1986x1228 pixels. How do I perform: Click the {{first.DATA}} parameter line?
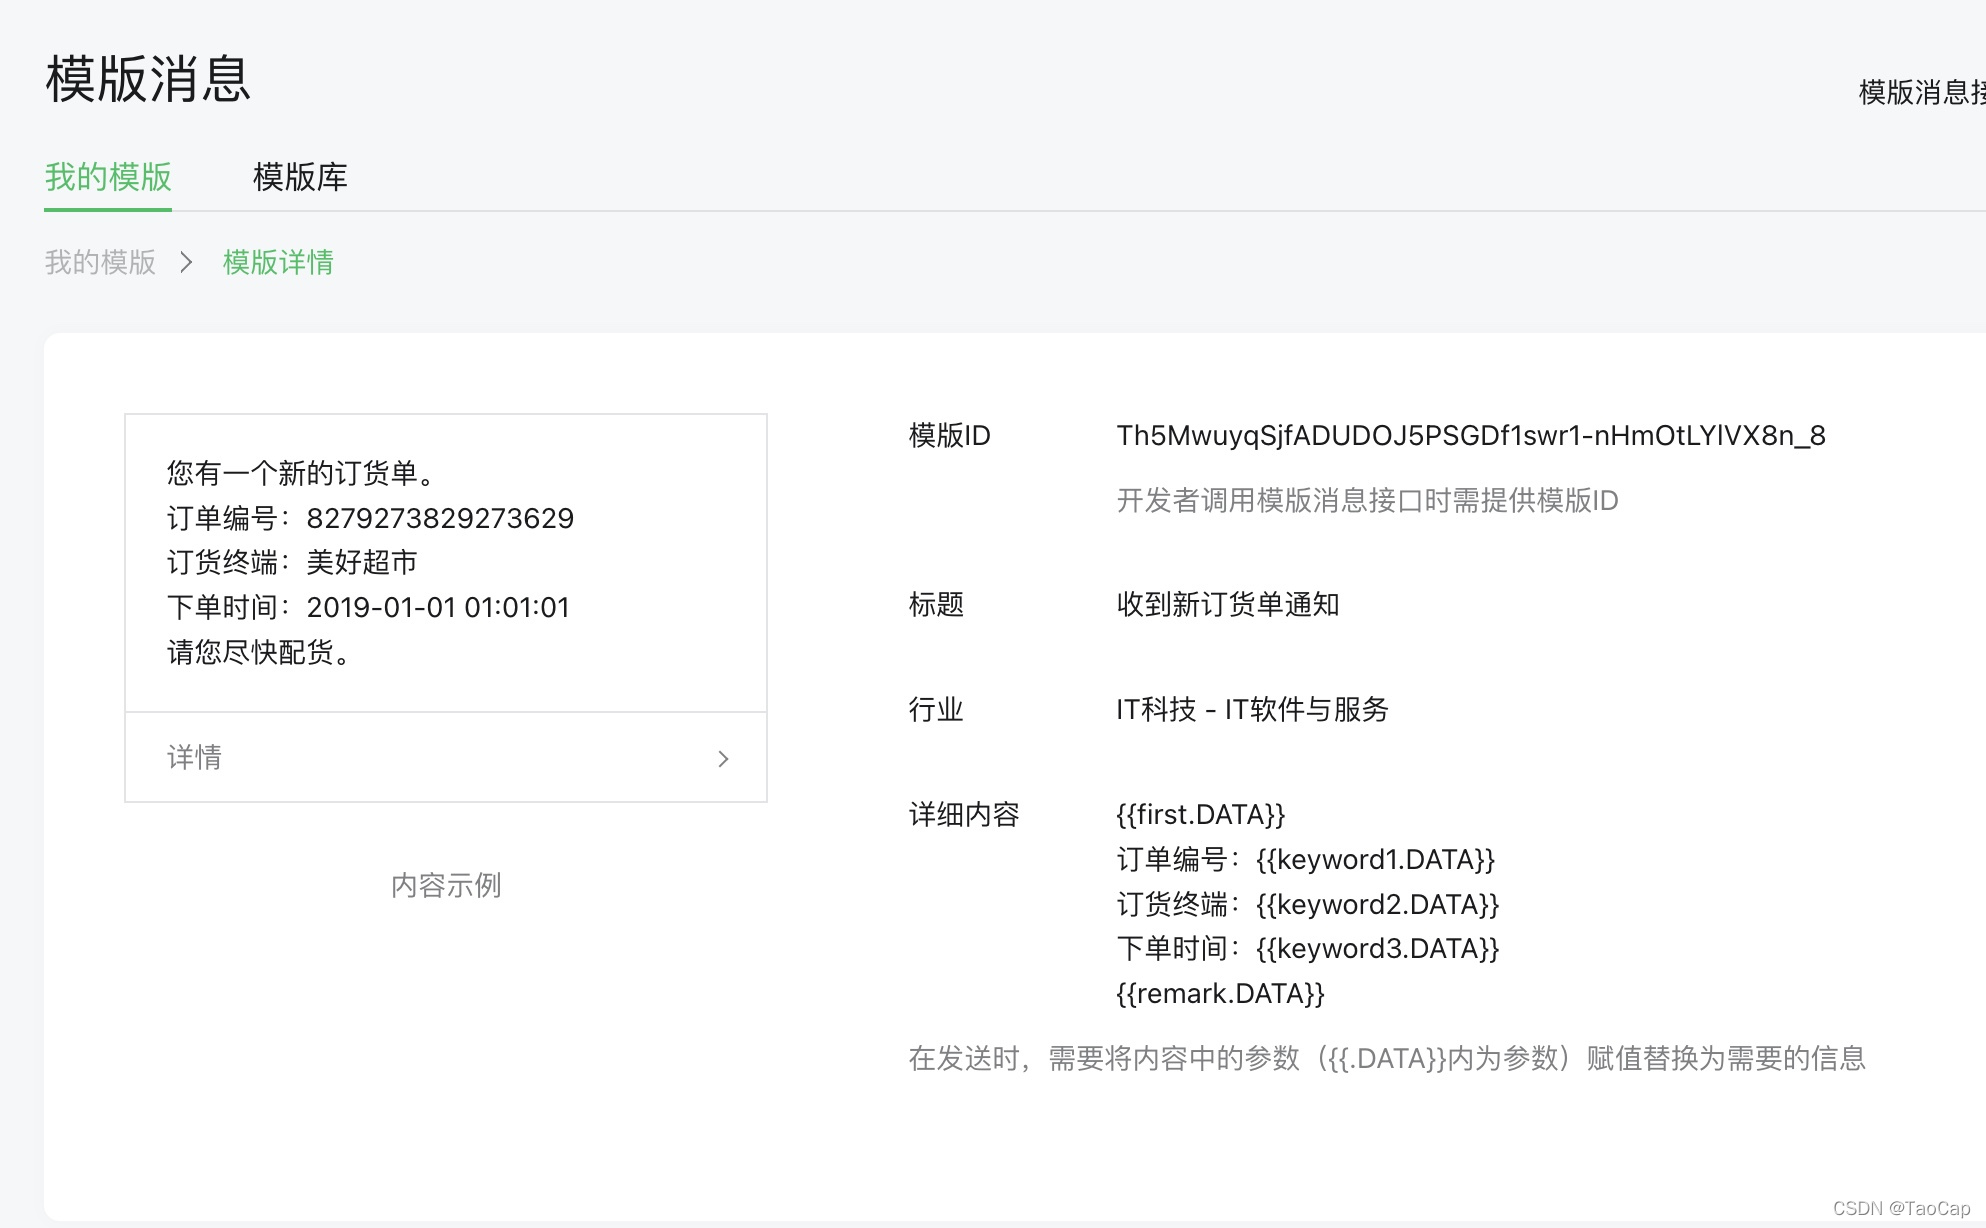pyautogui.click(x=1200, y=814)
